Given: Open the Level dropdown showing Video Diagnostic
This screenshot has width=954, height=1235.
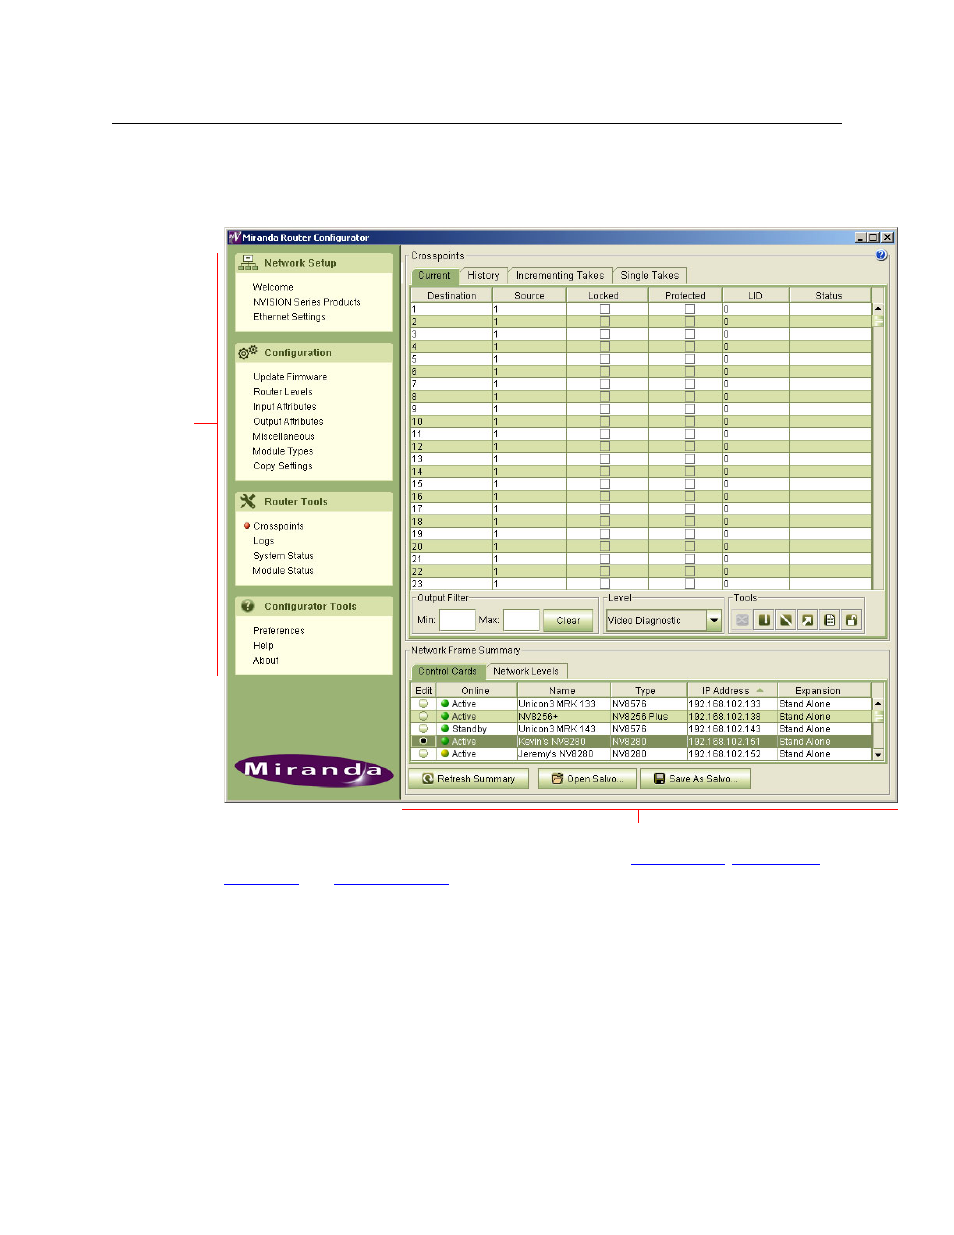Looking at the screenshot, I should tap(714, 621).
